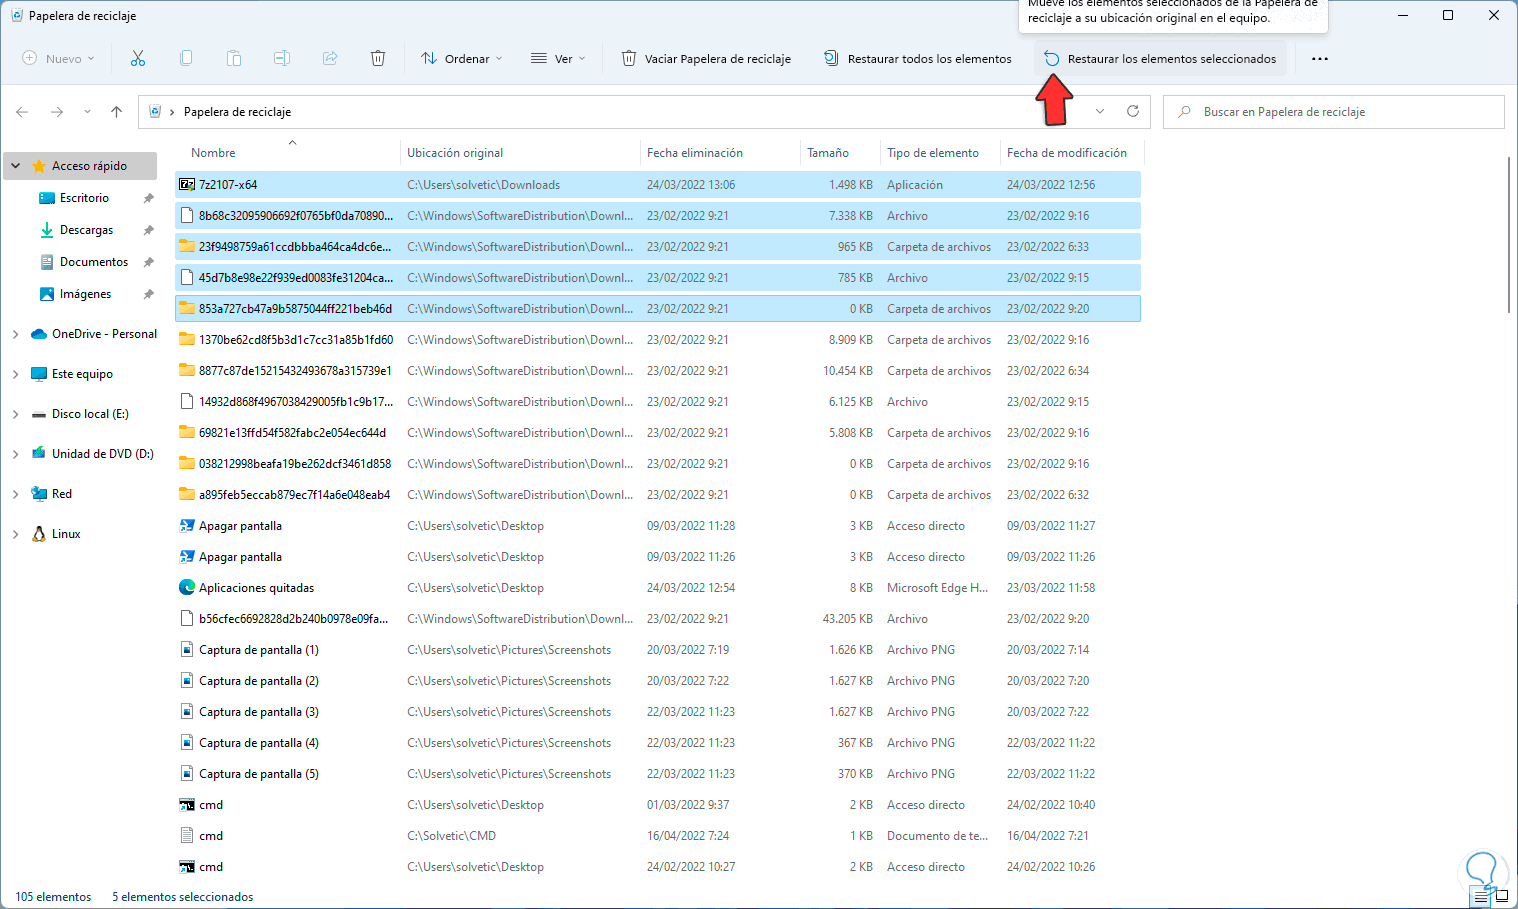
Task: Click the vertical scrollbar of file list
Action: pos(1509,235)
